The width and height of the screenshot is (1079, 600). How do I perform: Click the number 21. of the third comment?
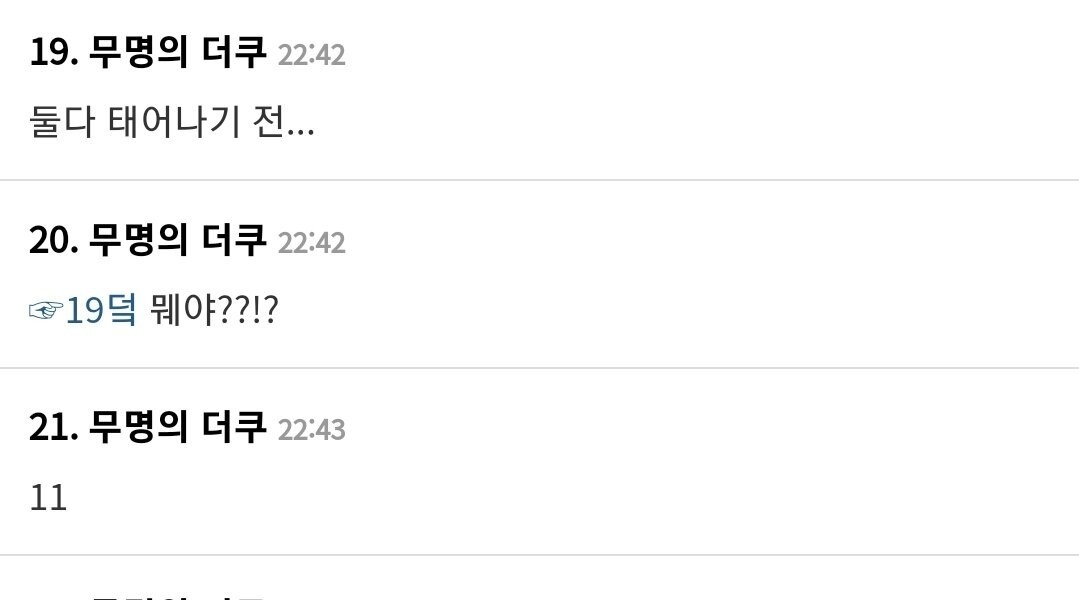point(54,427)
